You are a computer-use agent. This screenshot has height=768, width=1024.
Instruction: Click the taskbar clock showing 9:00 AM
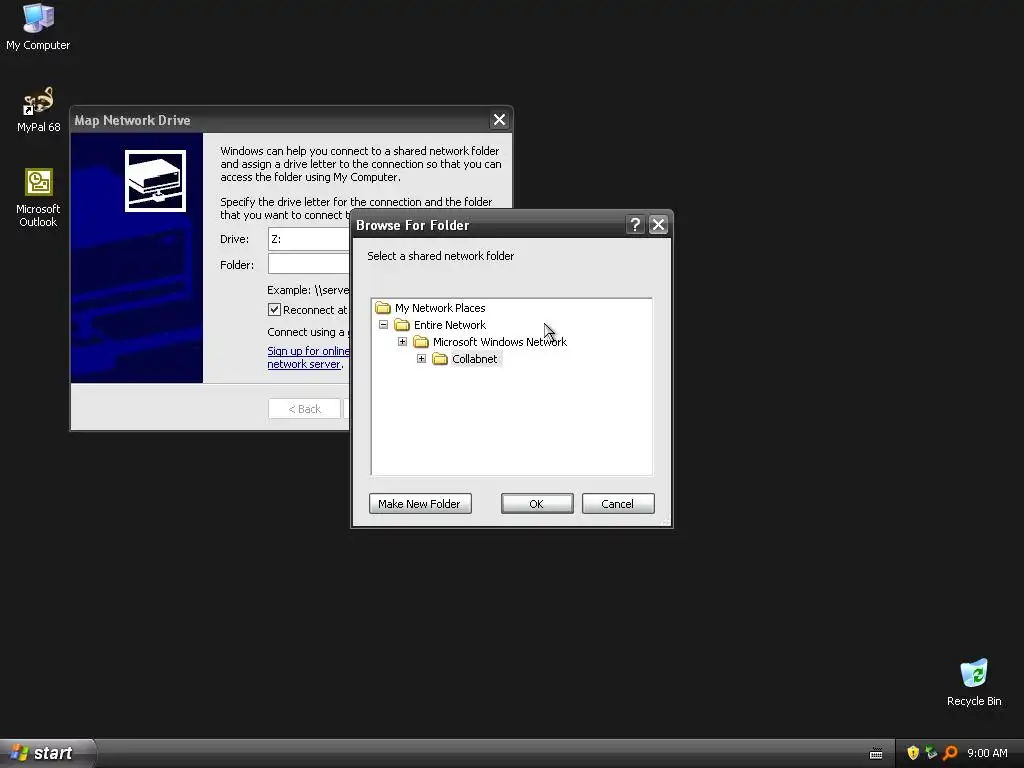(x=987, y=753)
